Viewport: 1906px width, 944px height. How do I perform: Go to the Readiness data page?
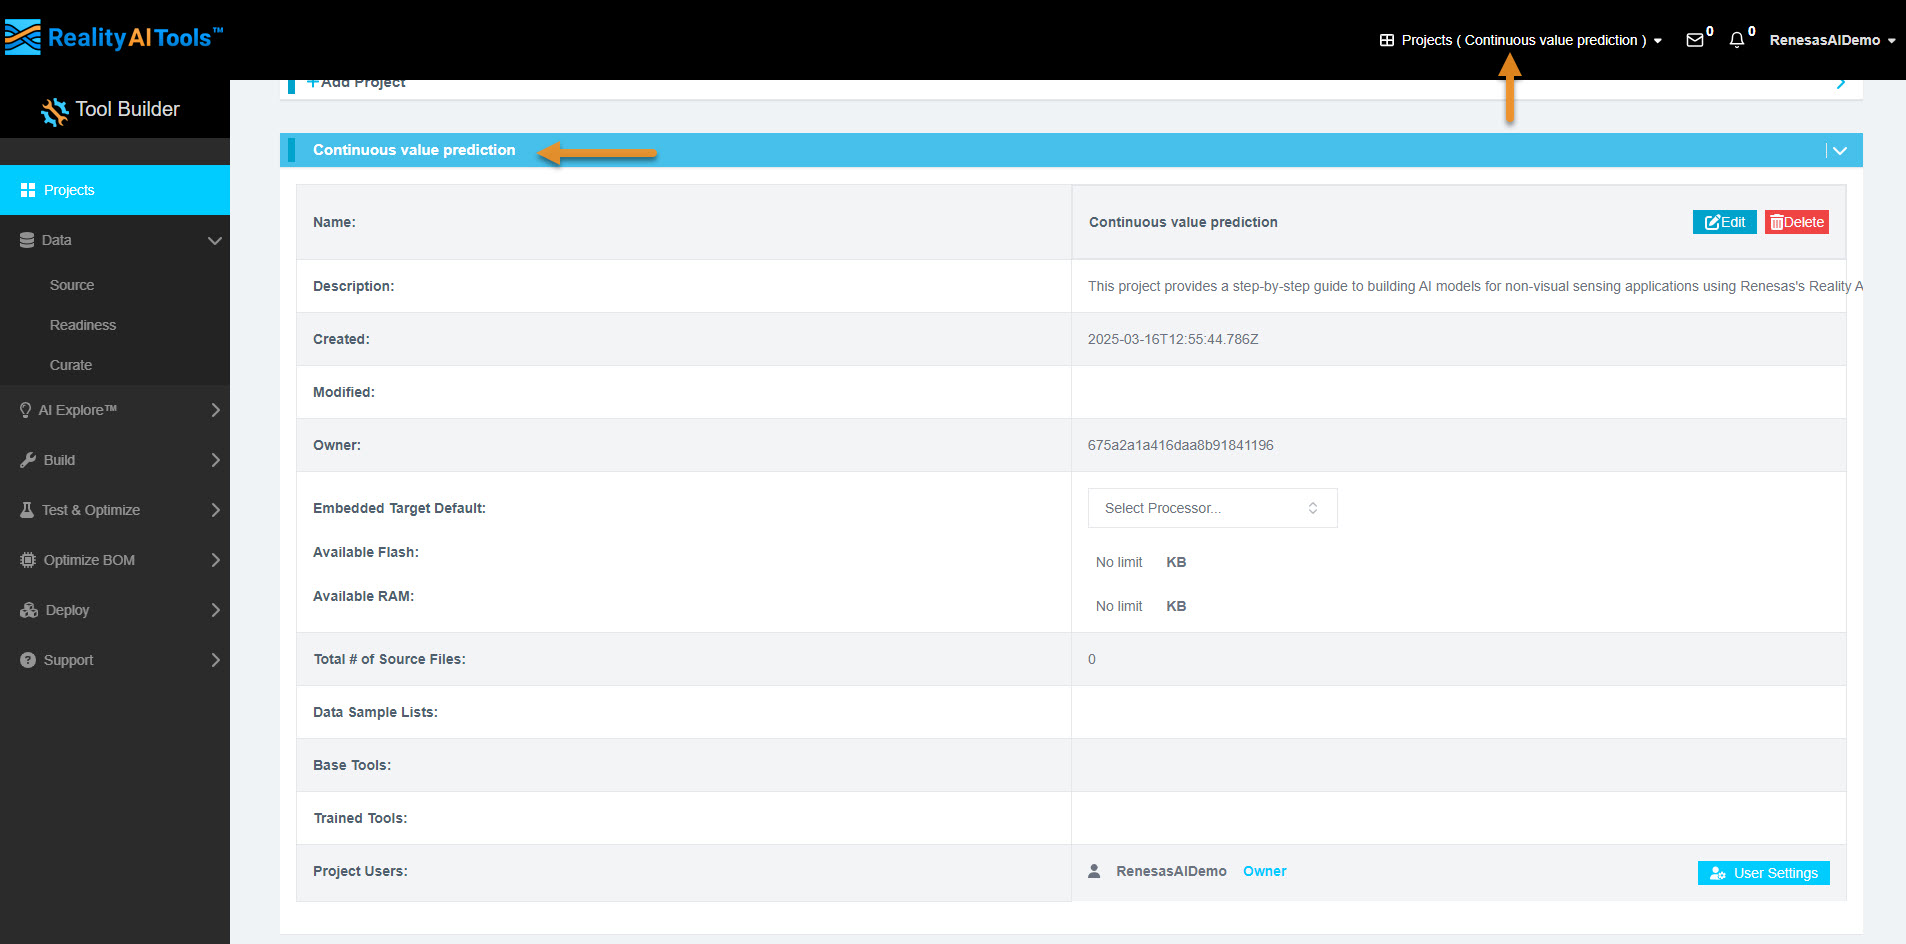pos(83,325)
